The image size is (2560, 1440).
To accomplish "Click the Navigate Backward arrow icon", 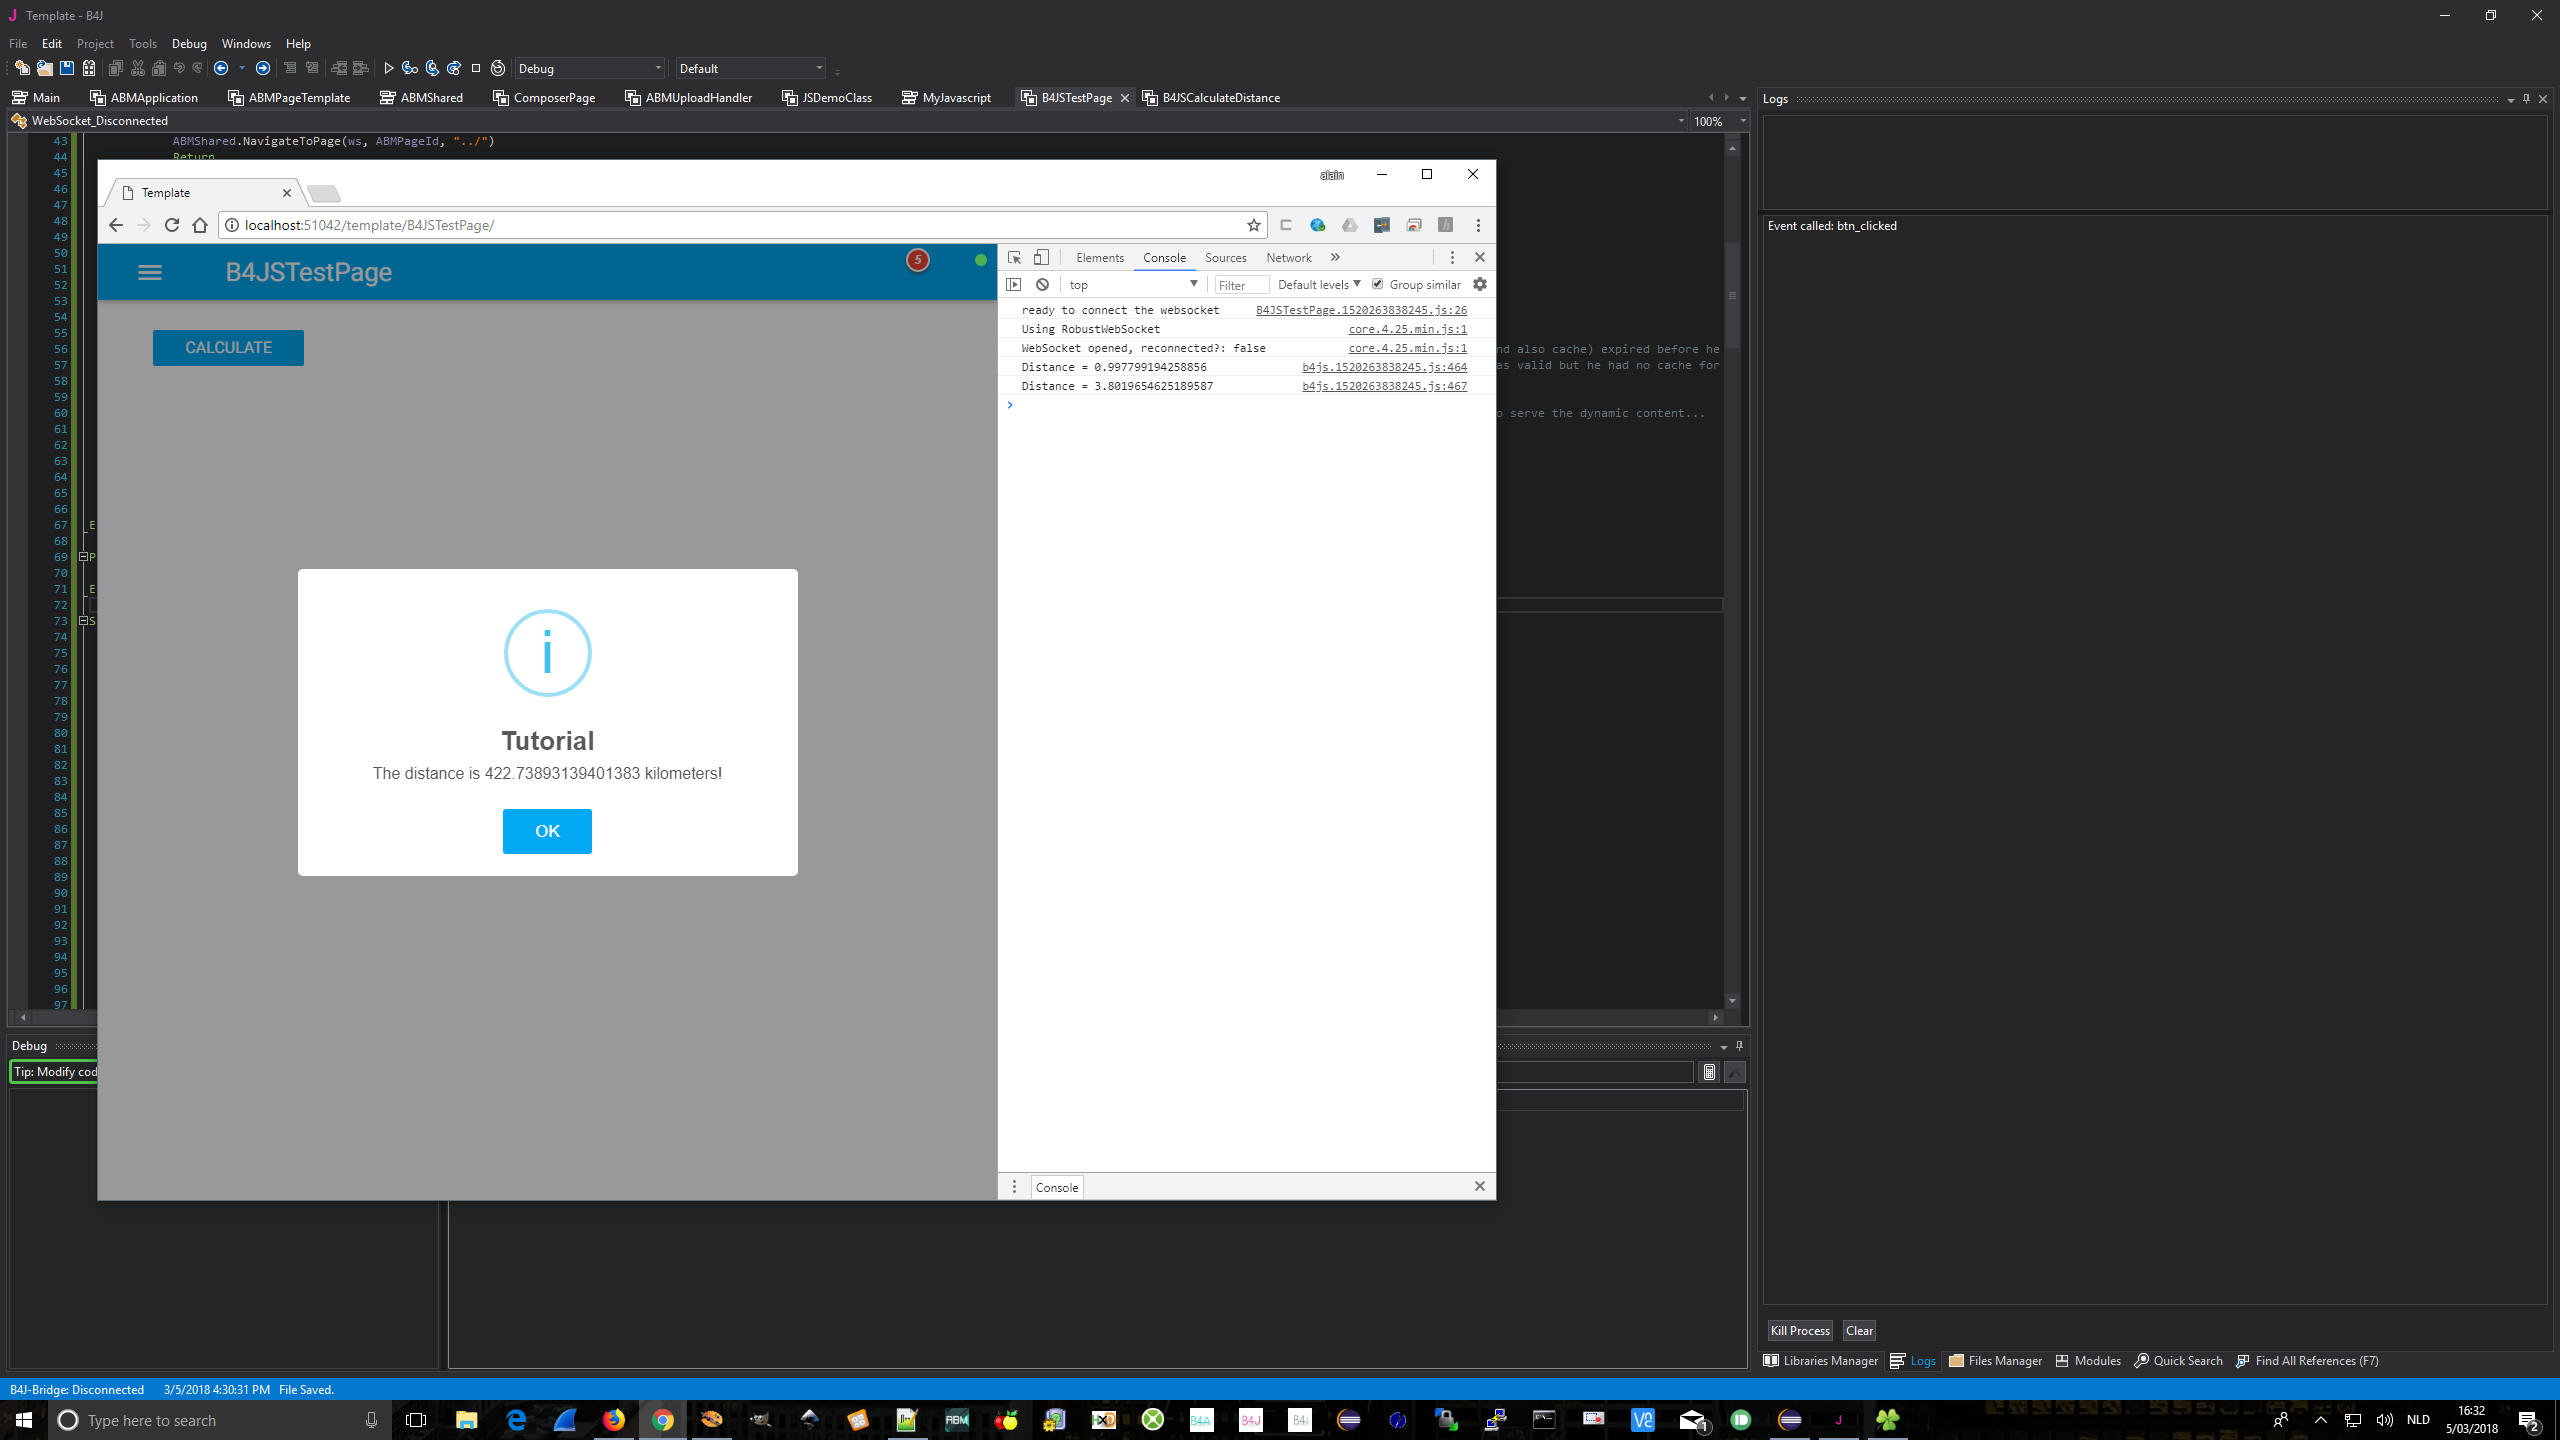I will (221, 68).
